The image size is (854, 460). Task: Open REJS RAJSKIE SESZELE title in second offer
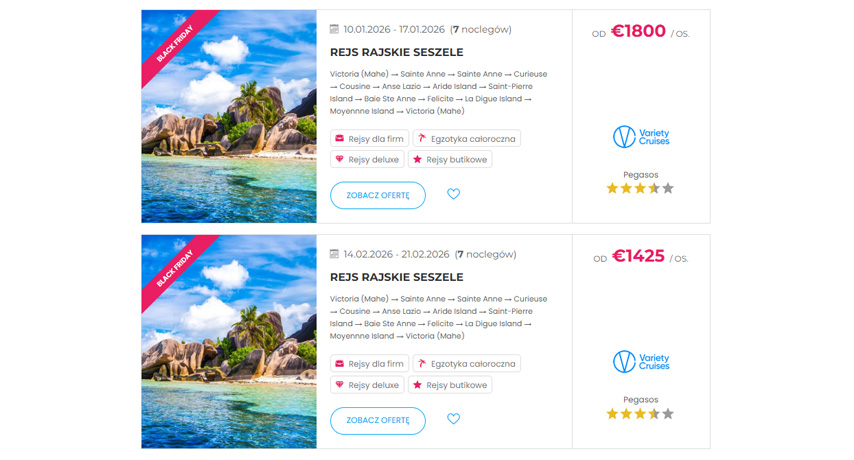396,277
